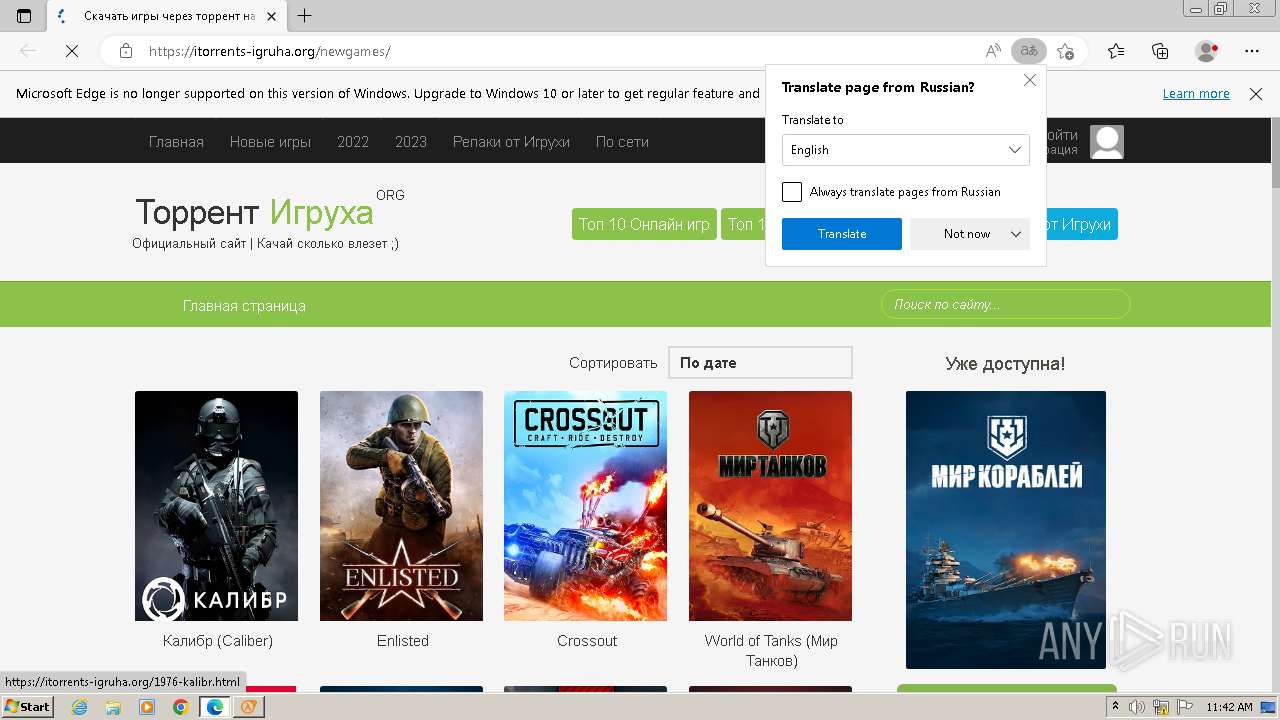Screen dimensions: 1280x720
Task: Open the browser profile icon
Action: click(1207, 51)
